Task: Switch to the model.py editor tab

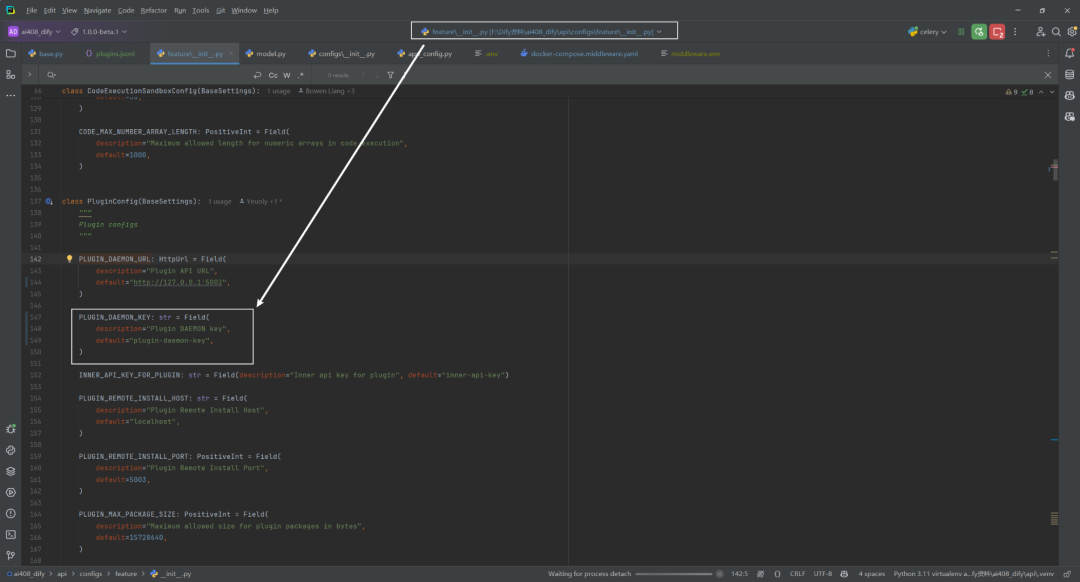Action: (x=266, y=53)
